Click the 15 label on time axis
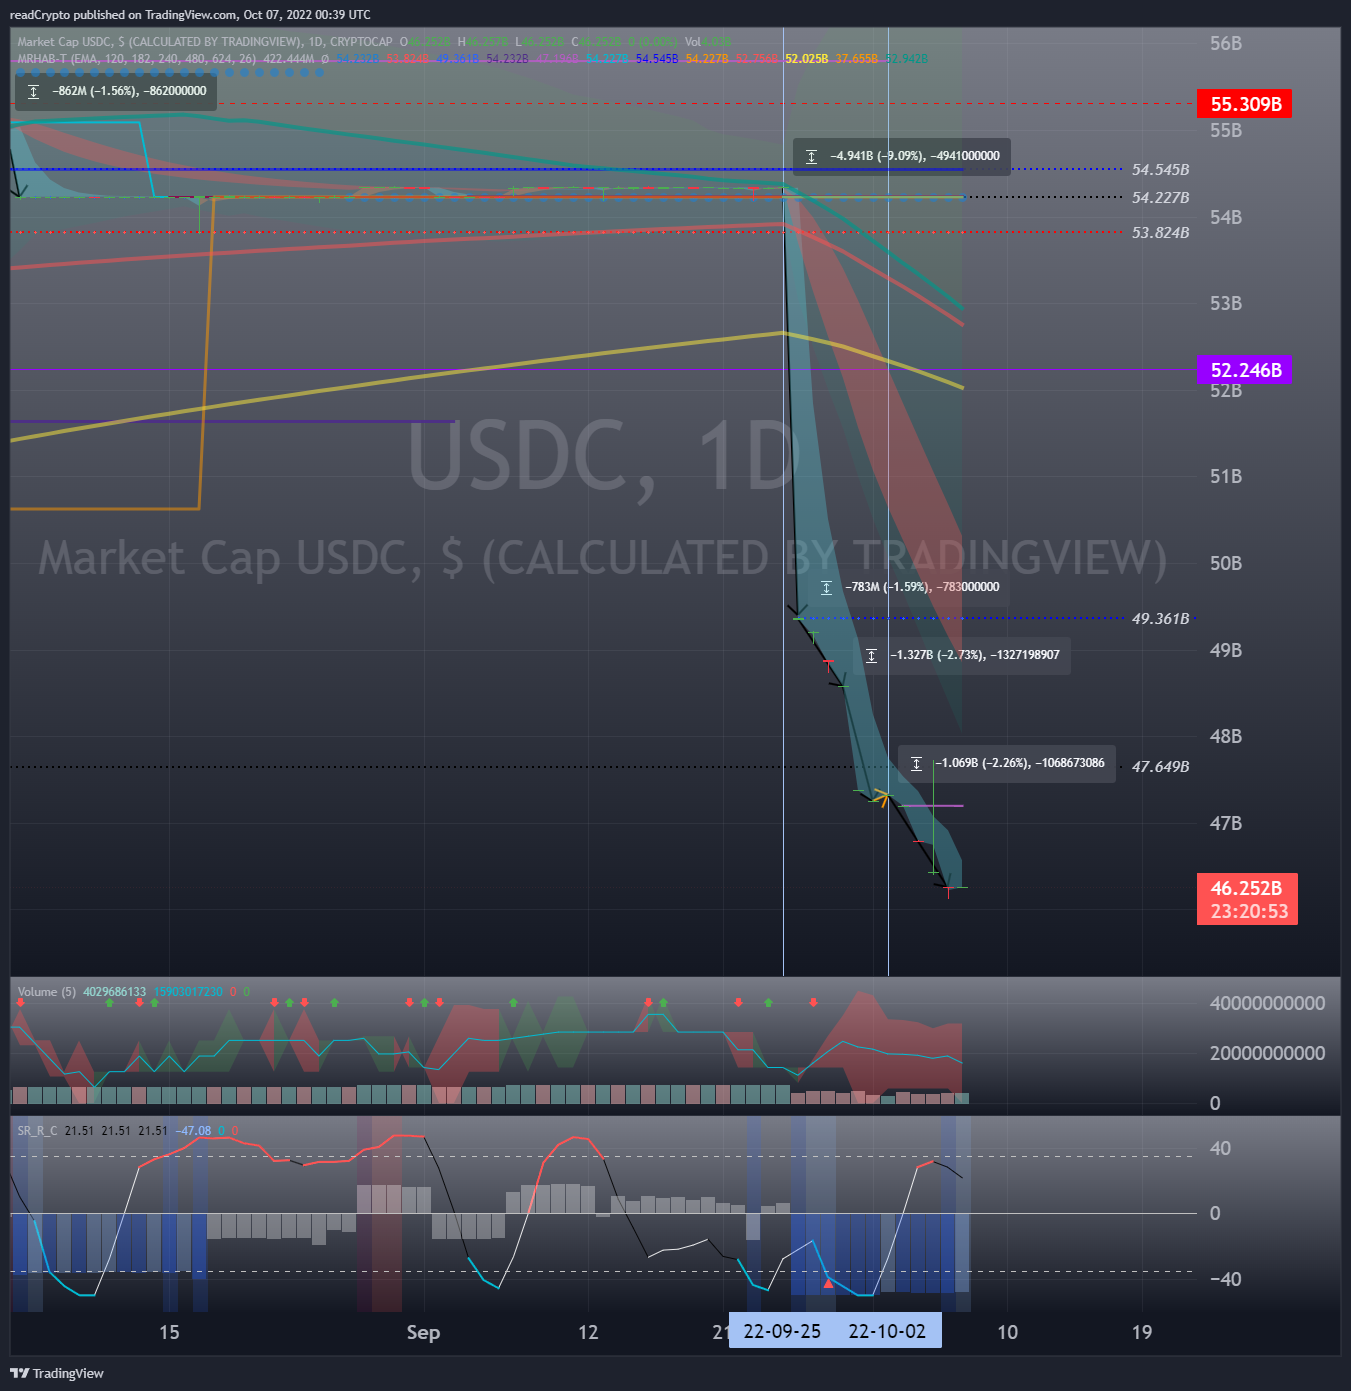 [x=169, y=1332]
